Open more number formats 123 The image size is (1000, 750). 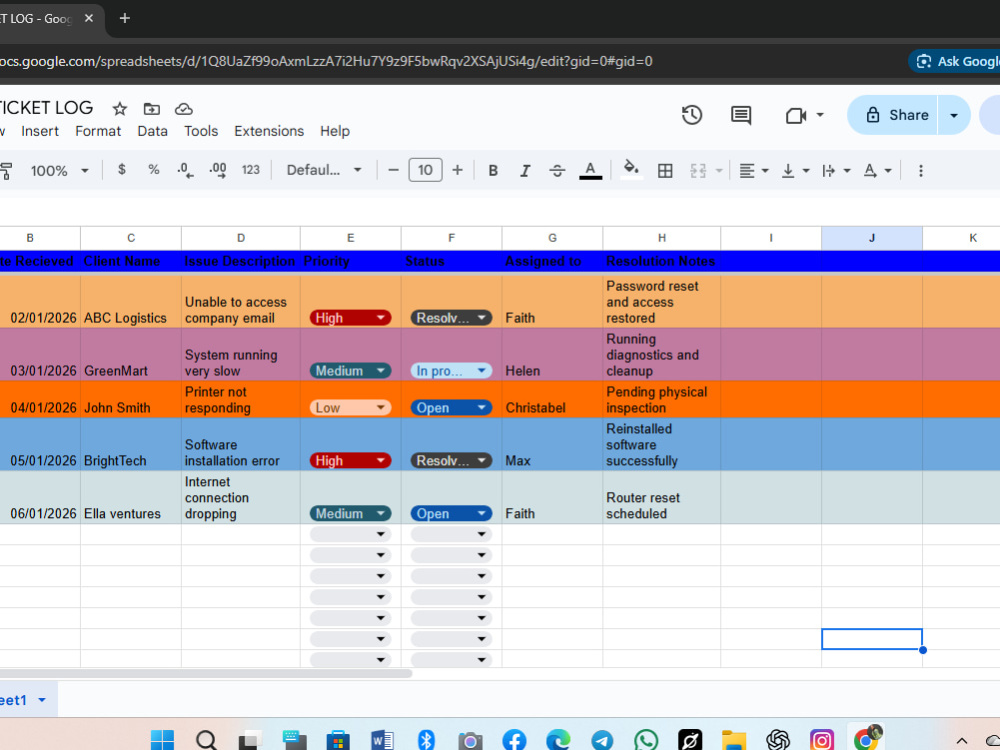tap(251, 170)
